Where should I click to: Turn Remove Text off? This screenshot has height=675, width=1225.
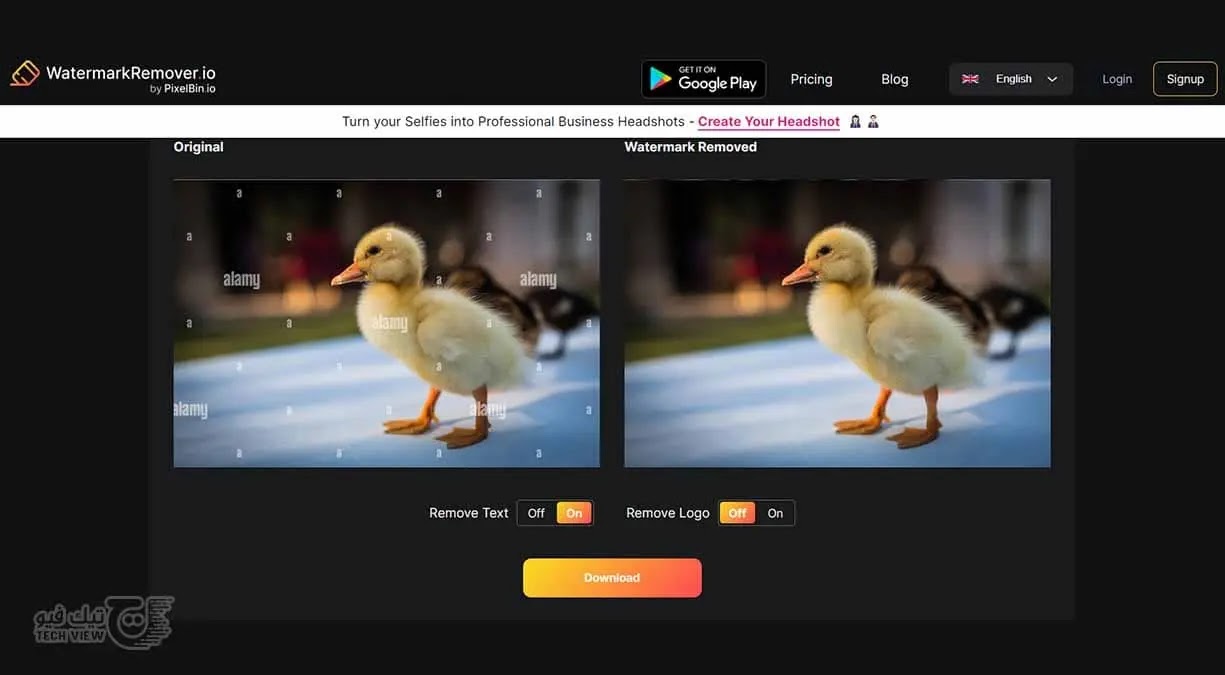[x=536, y=513]
